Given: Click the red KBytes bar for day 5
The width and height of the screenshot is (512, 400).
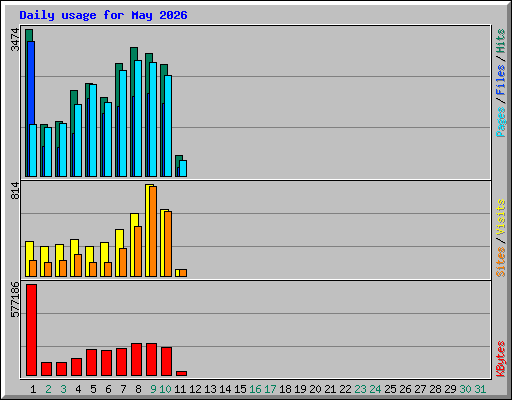Looking at the screenshot, I should [x=91, y=363].
